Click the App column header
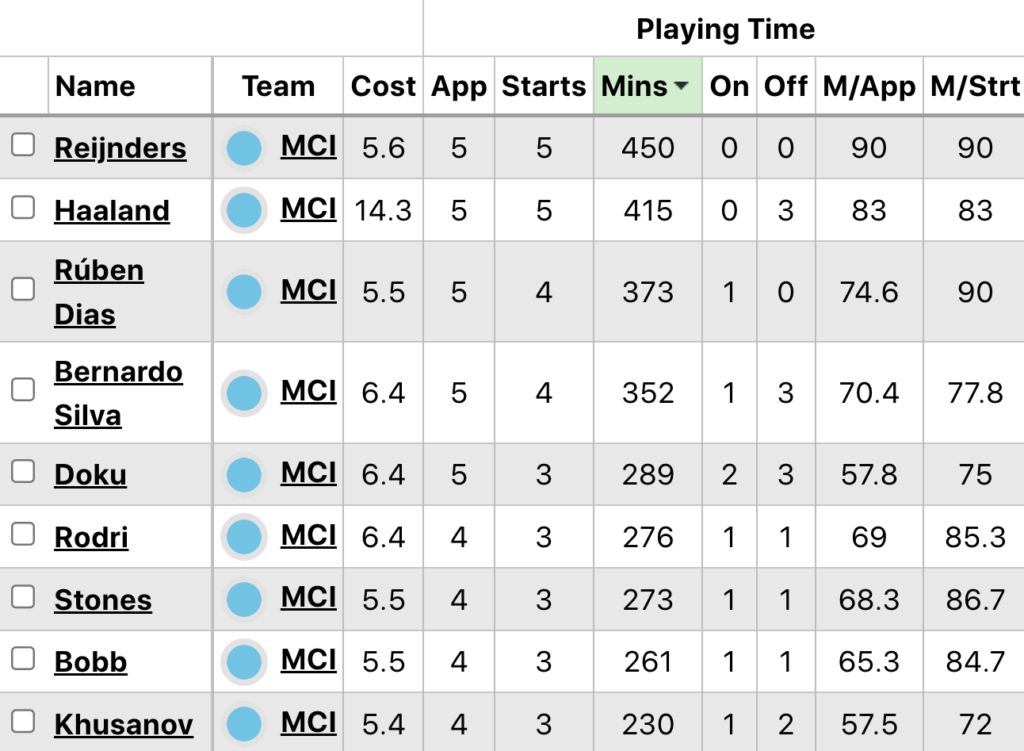Screen dimensions: 1024x751 tap(458, 87)
